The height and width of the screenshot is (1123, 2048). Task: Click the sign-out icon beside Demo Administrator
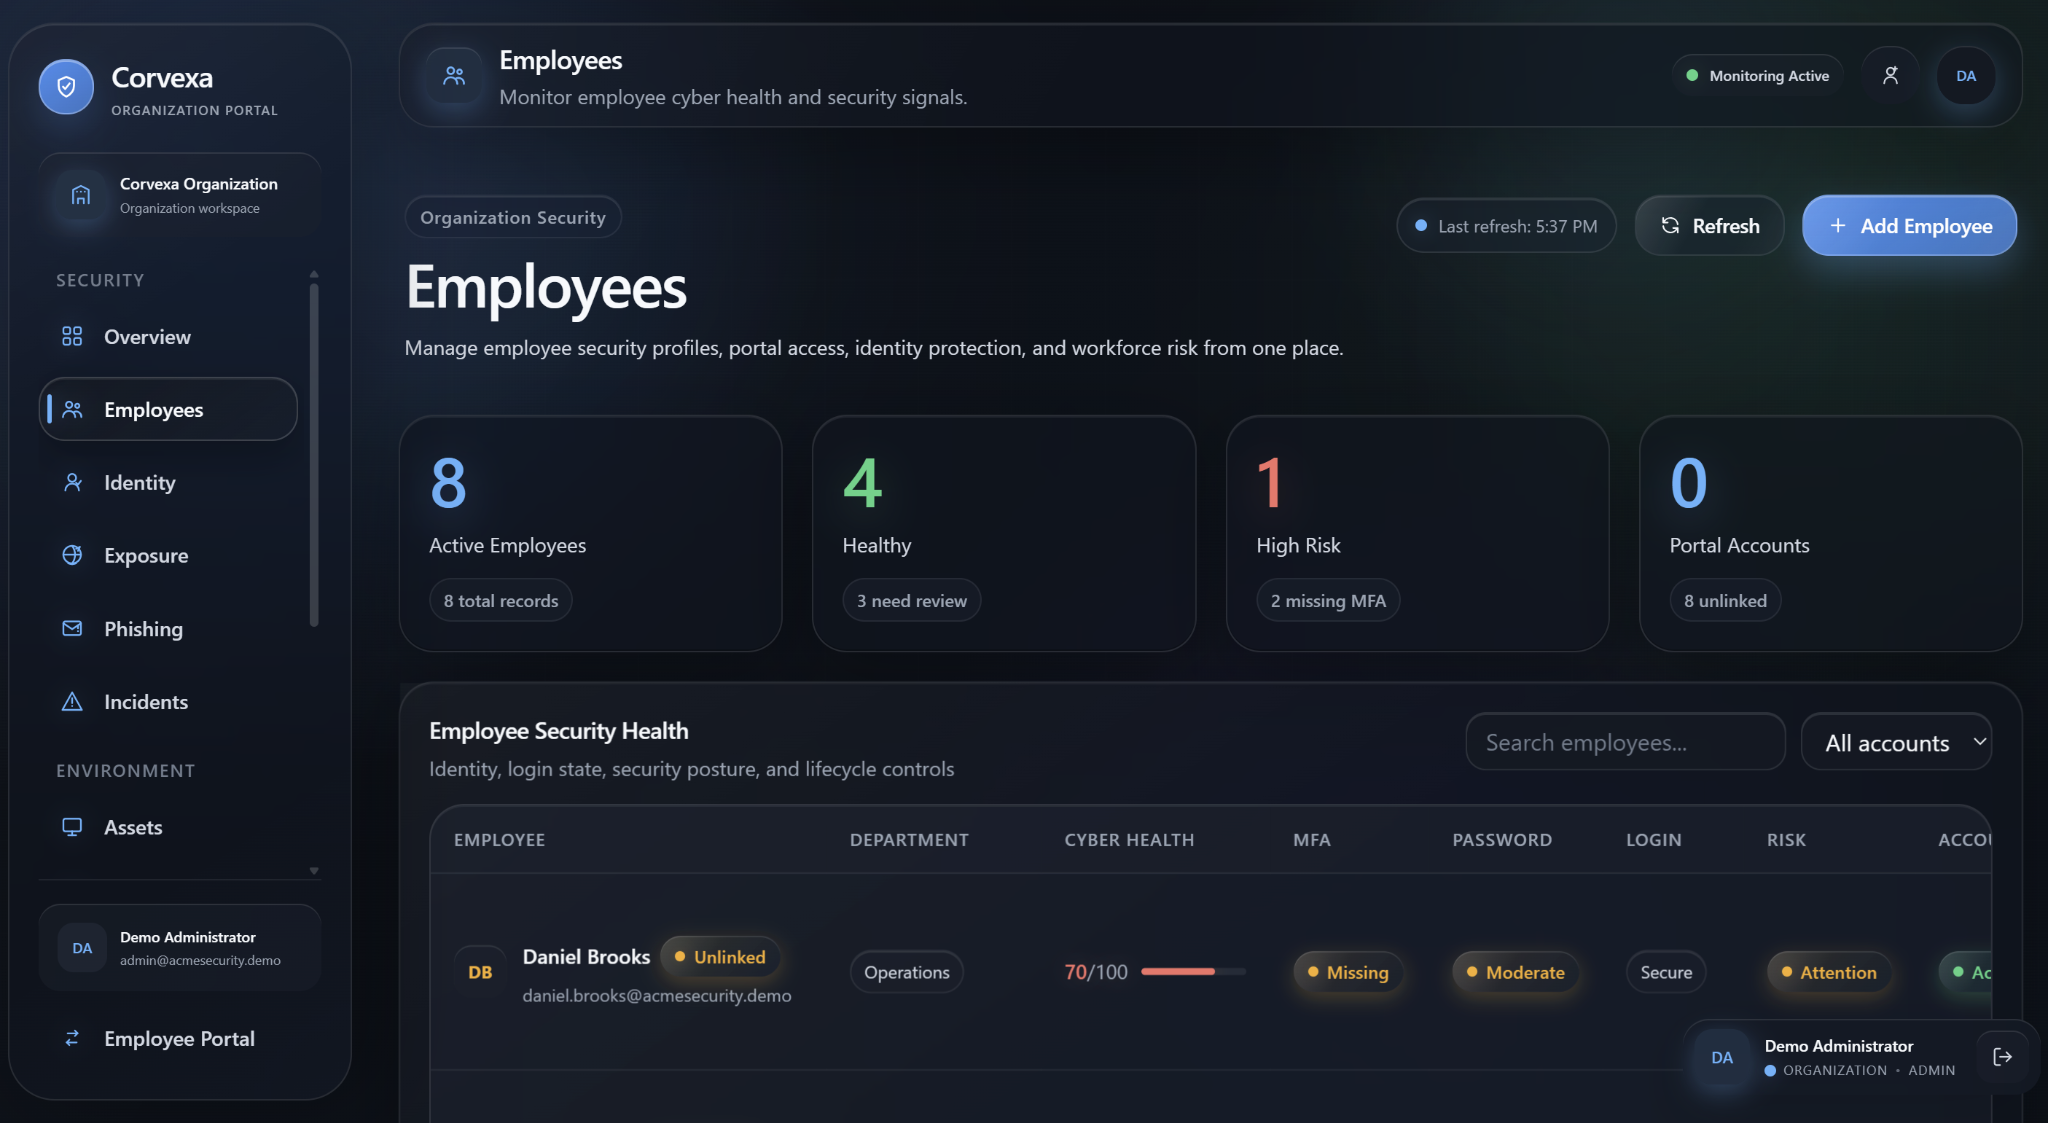[x=2002, y=1057]
